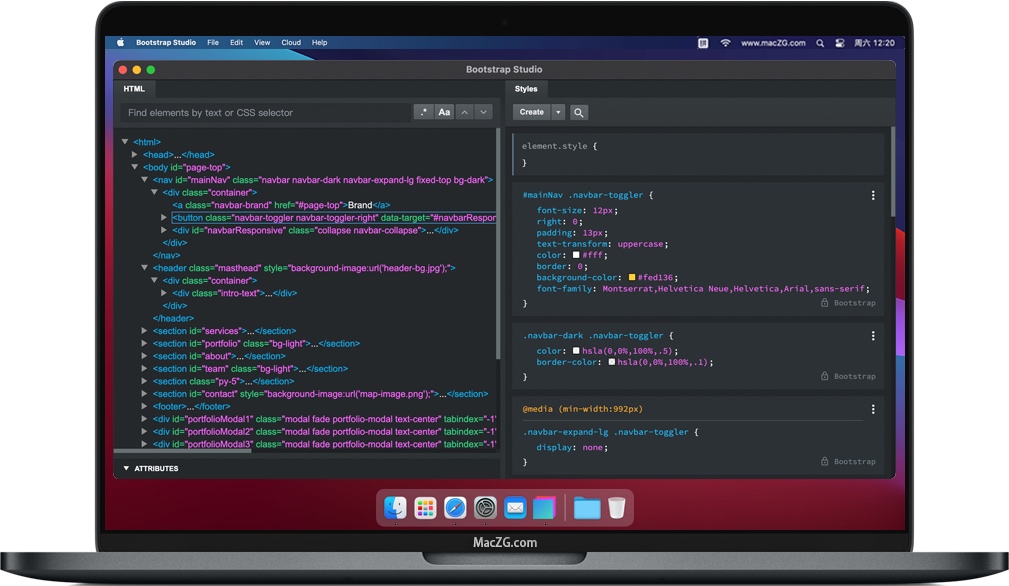Open three-dot menu for the @media rule
The image size is (1009, 586).
pos(873,409)
